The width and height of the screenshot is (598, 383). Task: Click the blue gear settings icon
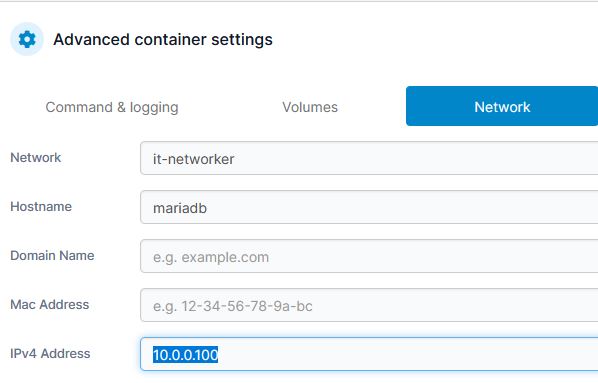click(x=27, y=39)
